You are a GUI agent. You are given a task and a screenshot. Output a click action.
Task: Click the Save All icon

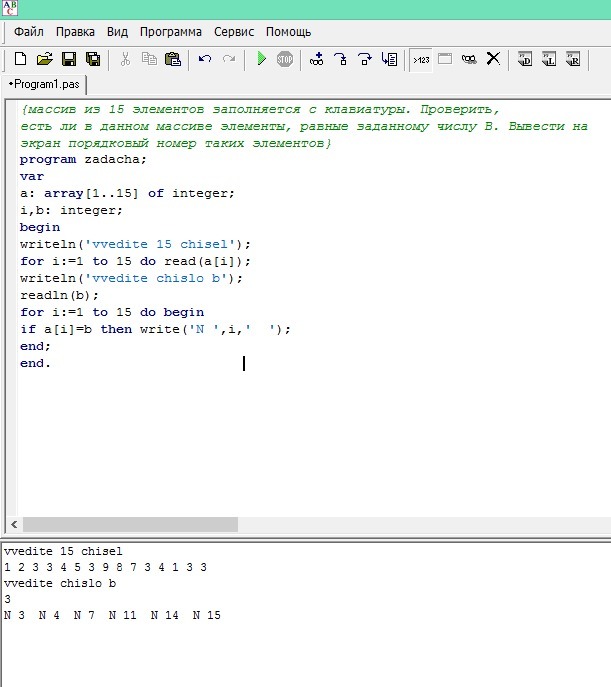pyautogui.click(x=93, y=59)
